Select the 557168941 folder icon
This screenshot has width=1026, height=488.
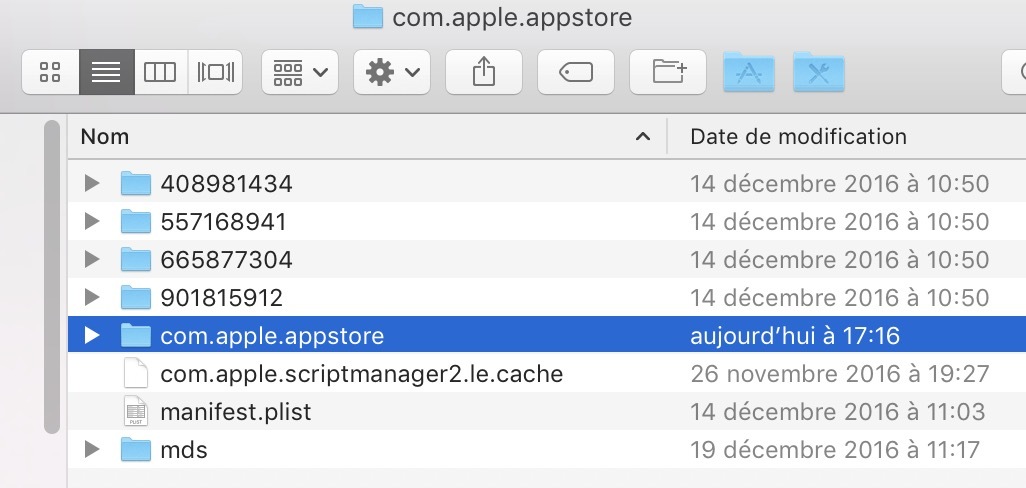click(x=136, y=222)
